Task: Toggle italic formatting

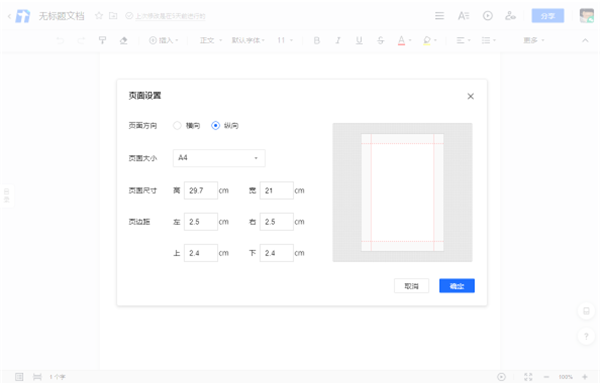Action: pos(338,40)
